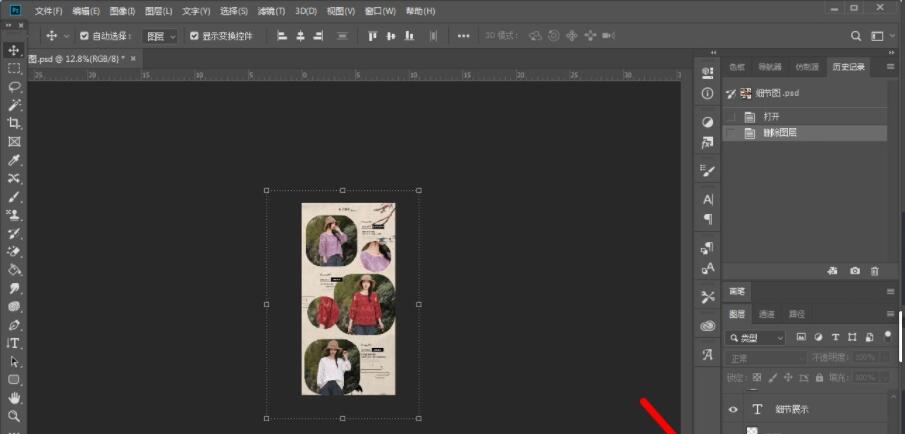The width and height of the screenshot is (905, 434).
Task: Open the blend mode 正常 dropdown
Action: pos(765,358)
